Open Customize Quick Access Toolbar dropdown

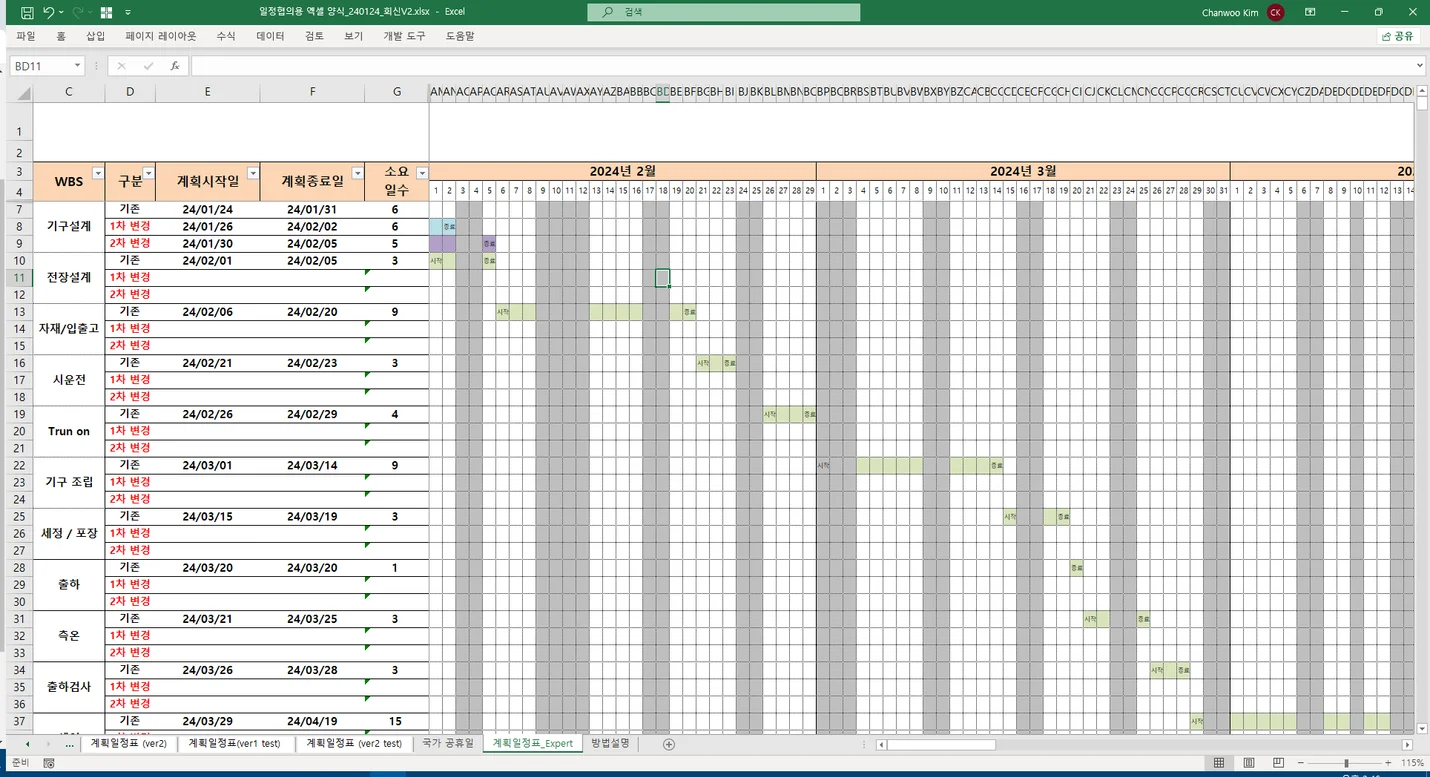(128, 13)
